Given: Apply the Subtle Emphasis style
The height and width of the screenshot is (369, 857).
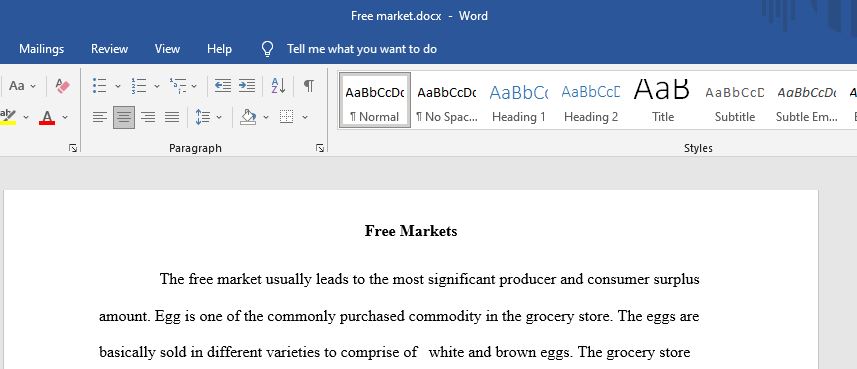Looking at the screenshot, I should (x=807, y=101).
